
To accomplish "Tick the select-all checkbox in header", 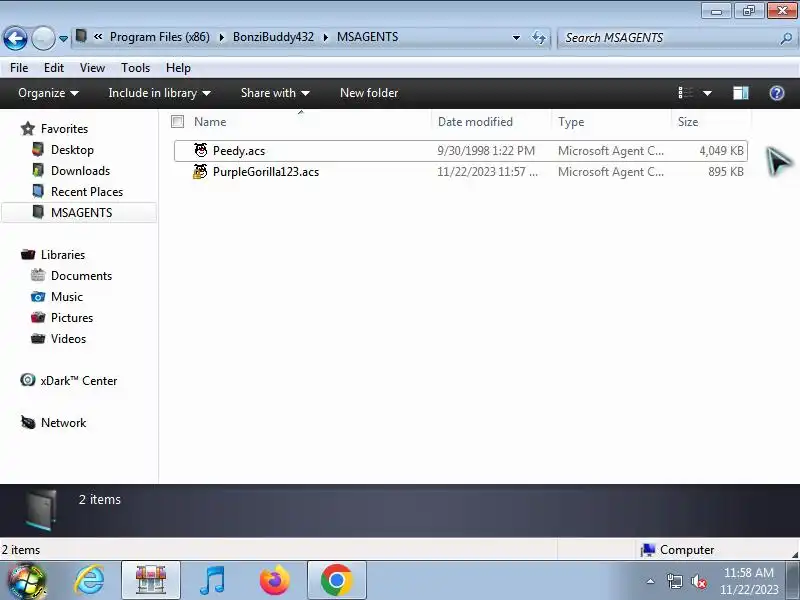I will pyautogui.click(x=178, y=121).
